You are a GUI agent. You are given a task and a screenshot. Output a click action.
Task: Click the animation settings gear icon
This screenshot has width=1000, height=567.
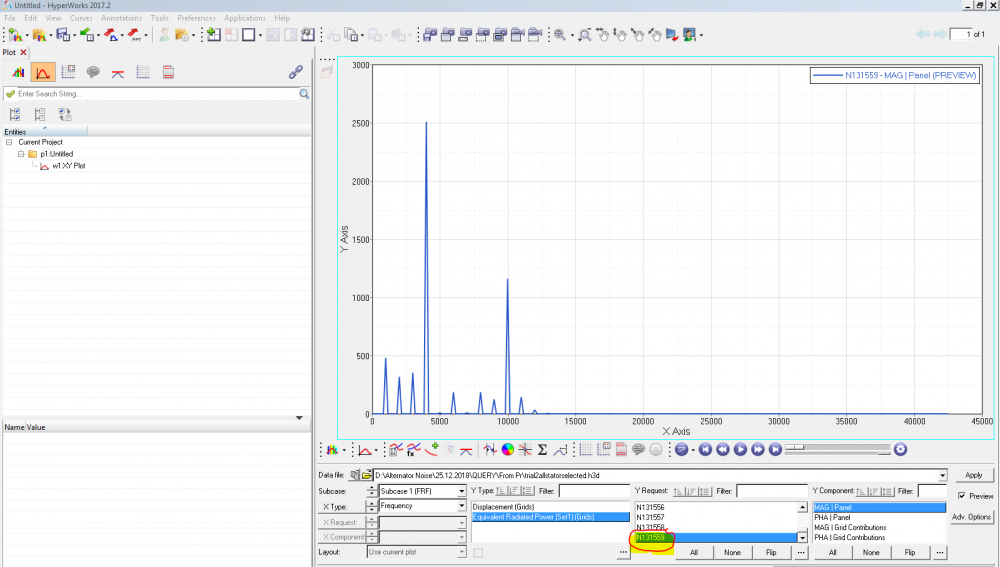pos(900,450)
